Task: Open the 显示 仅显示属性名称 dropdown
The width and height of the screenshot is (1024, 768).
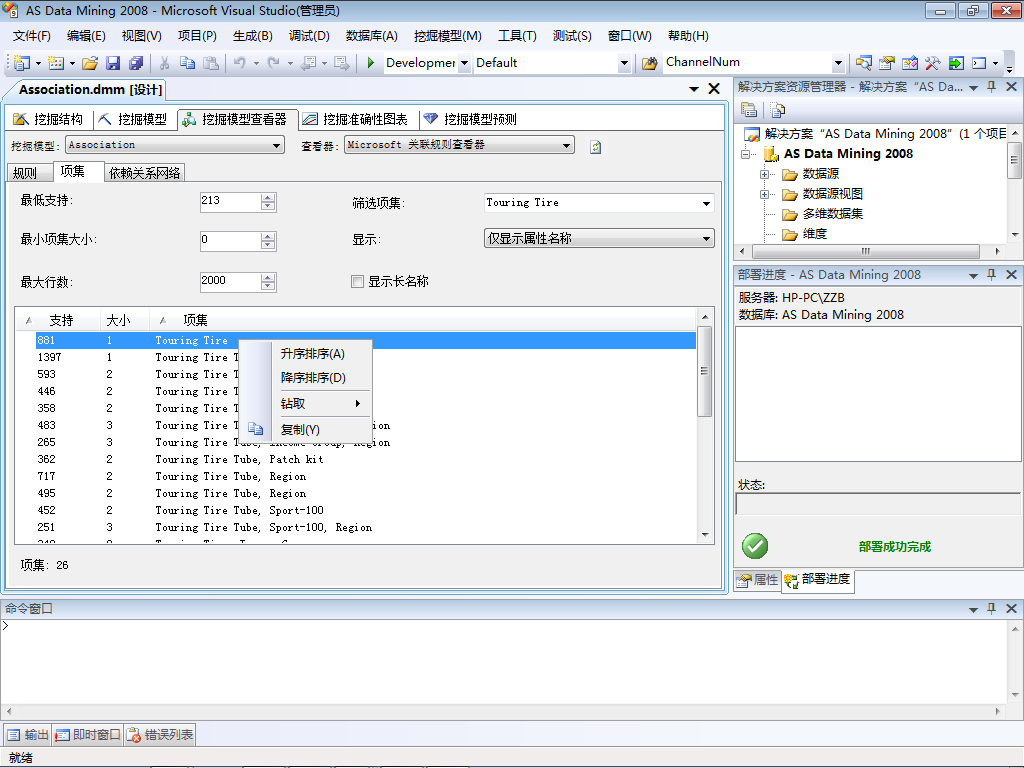Action: (706, 238)
